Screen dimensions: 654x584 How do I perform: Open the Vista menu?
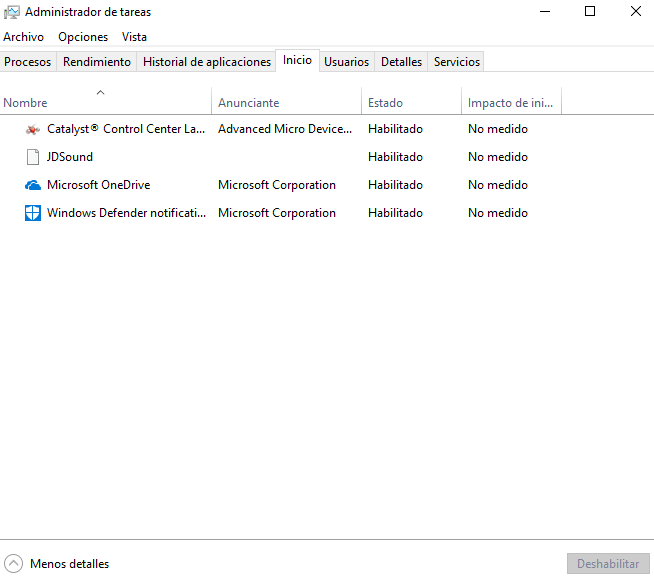click(134, 37)
